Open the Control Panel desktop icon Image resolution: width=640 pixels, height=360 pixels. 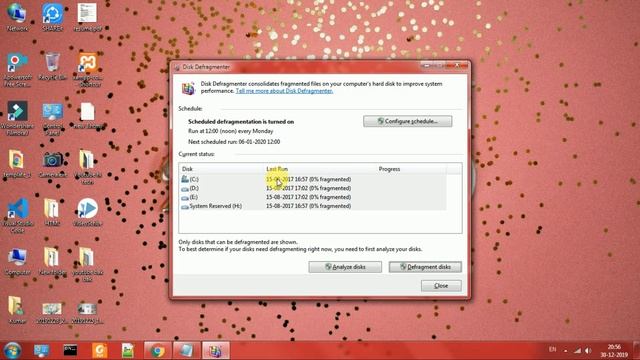coord(53,118)
